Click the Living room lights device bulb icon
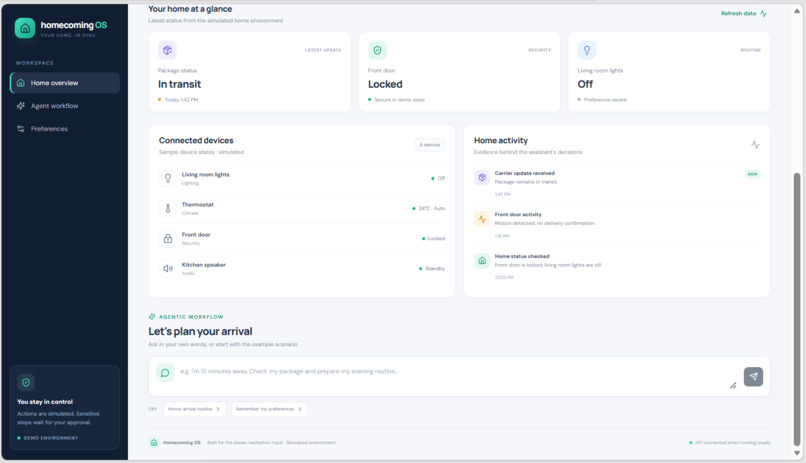The height and width of the screenshot is (463, 806). point(168,178)
